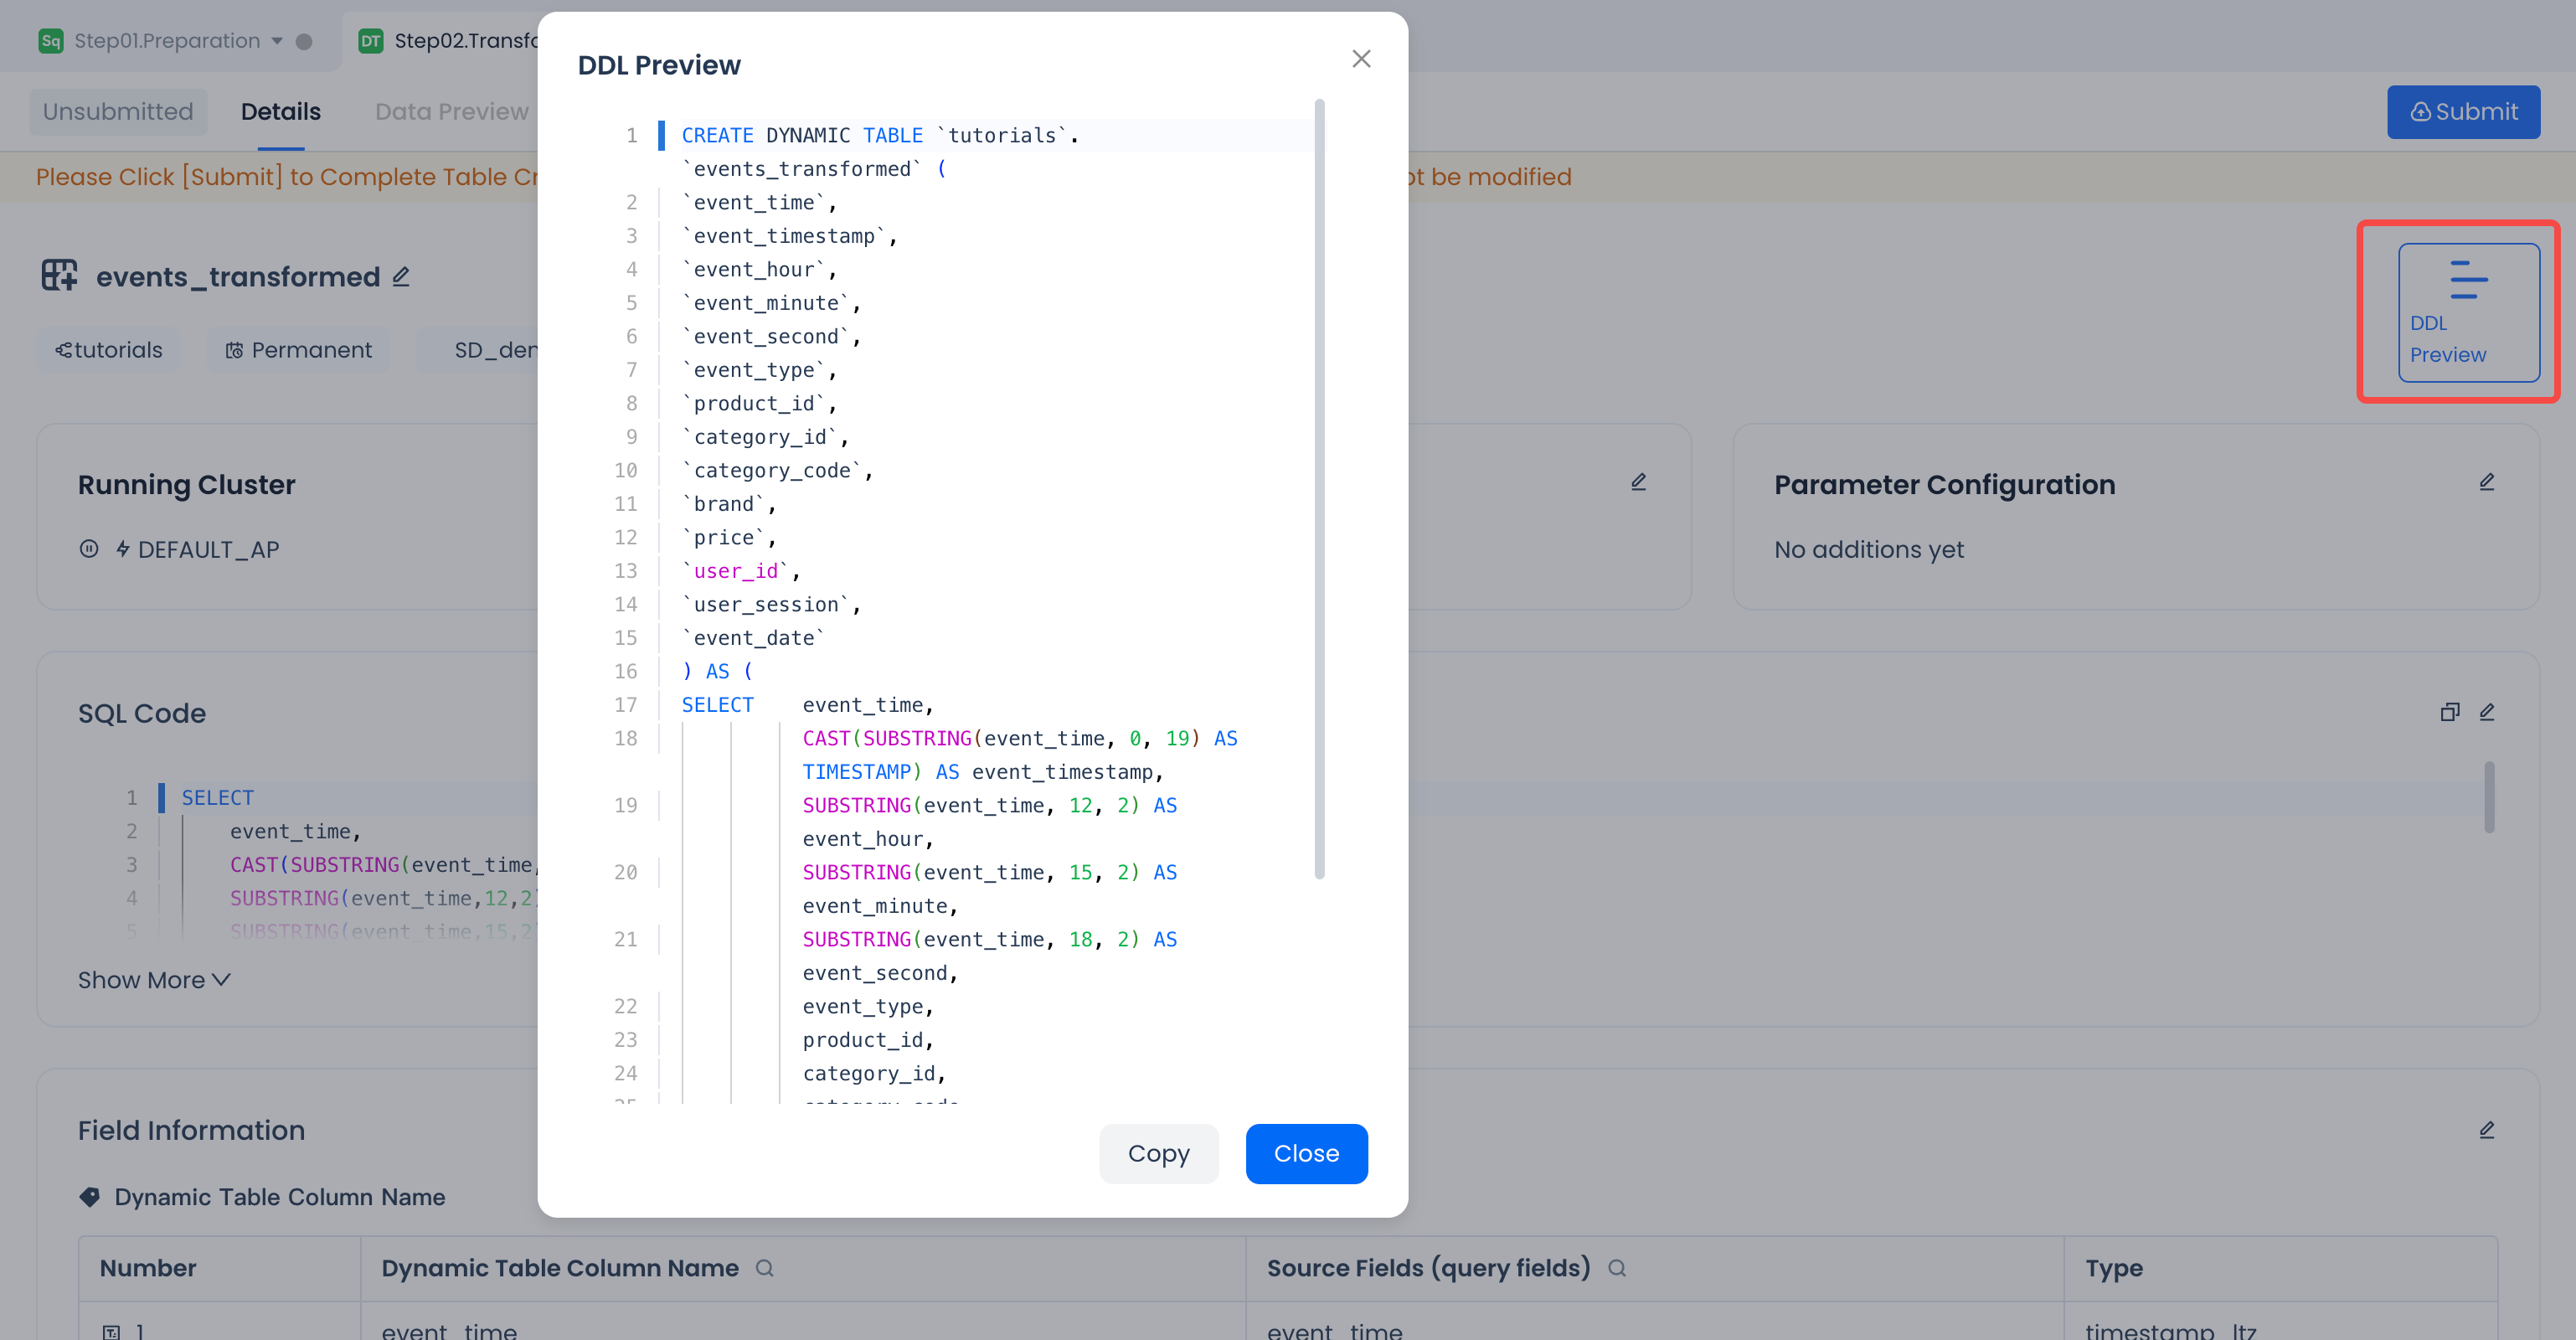Expand Show More under SQL Code
This screenshot has width=2576, height=1340.
coord(154,980)
